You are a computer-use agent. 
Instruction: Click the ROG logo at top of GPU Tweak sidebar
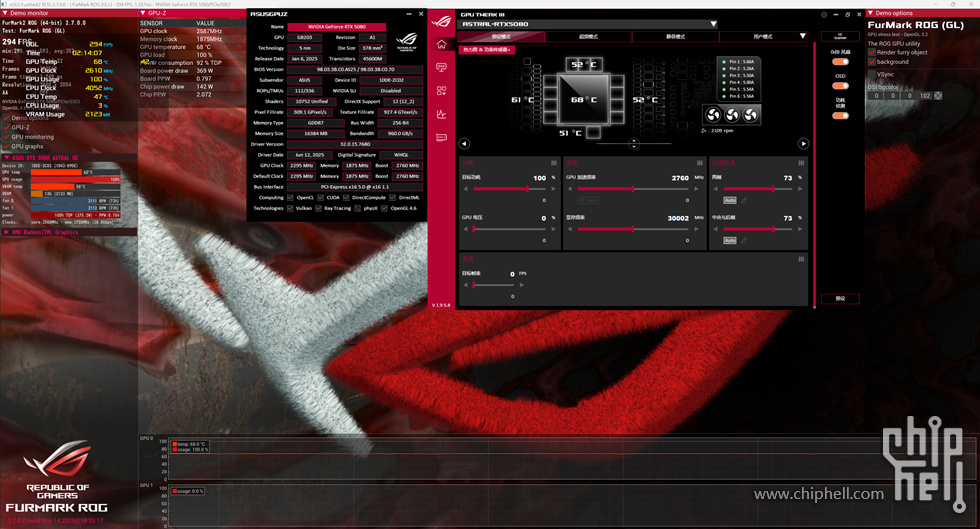click(441, 21)
